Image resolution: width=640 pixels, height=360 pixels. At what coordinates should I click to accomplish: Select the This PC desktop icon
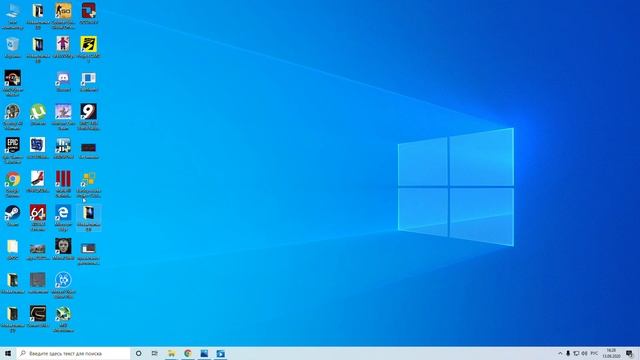point(13,11)
